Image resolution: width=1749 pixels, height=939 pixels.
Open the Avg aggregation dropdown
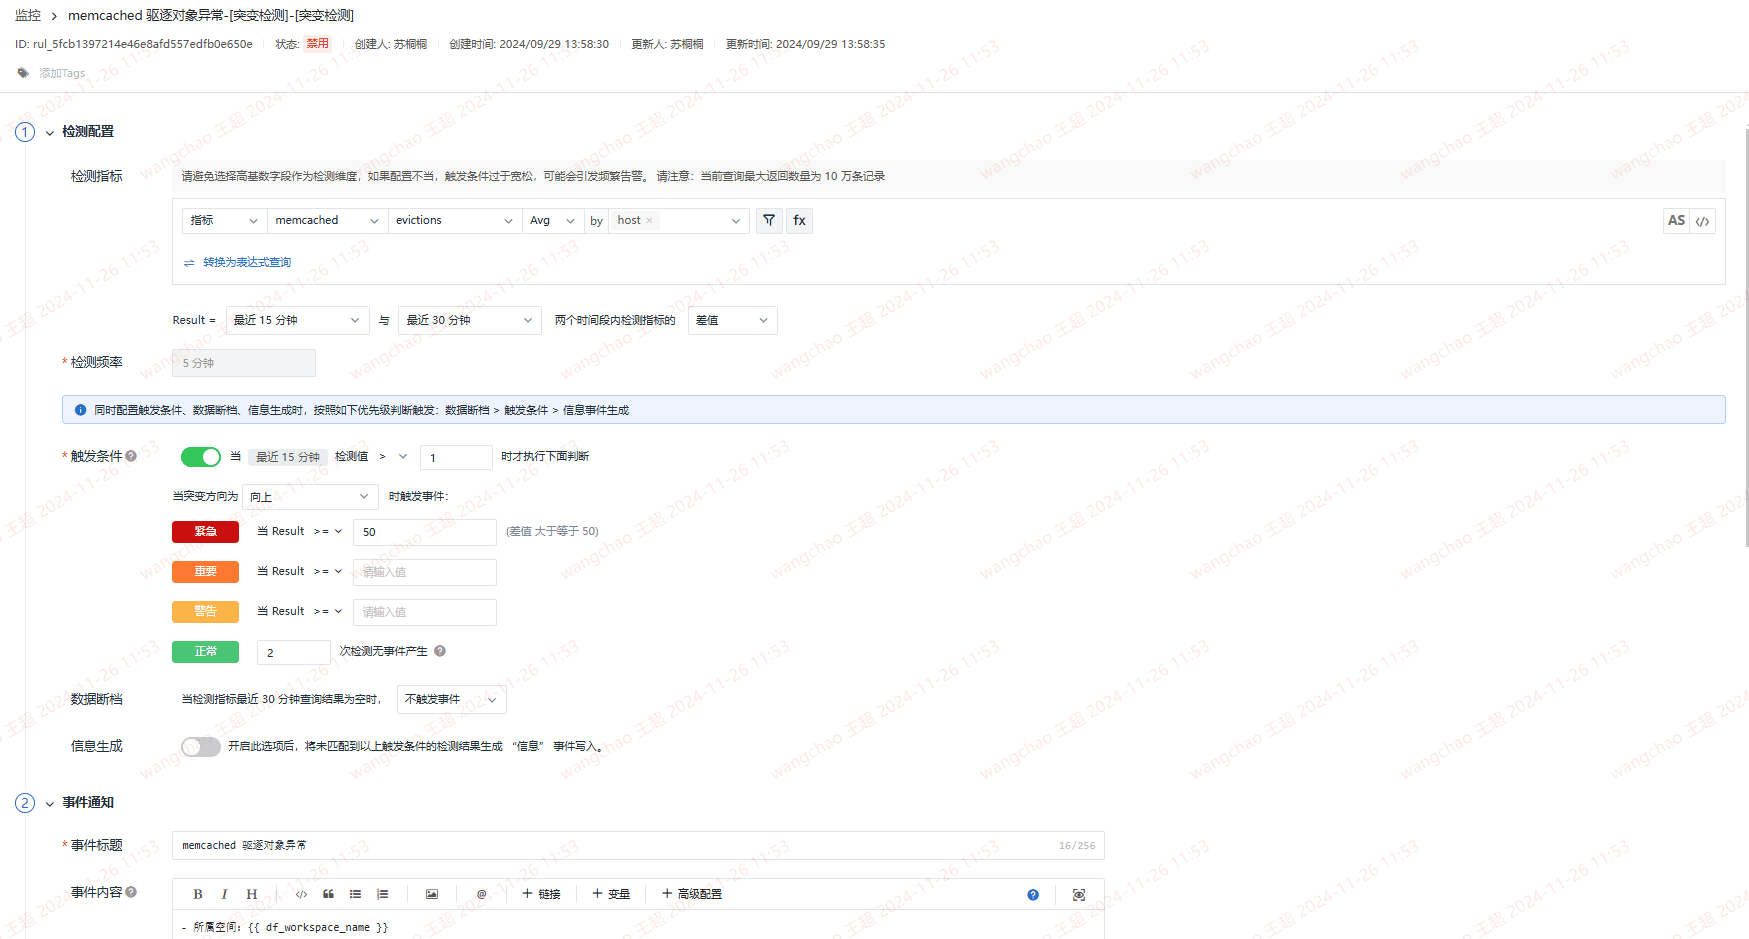tap(553, 220)
